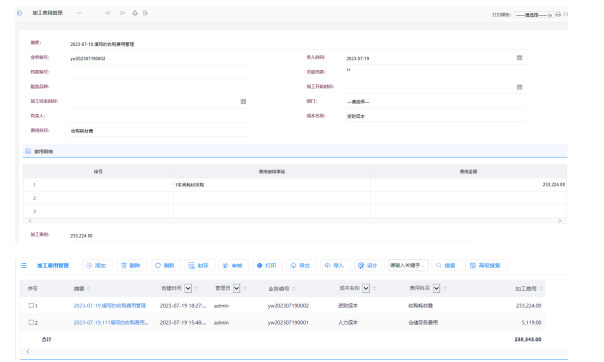Sort the list by the 摘要 column sort icon
The width and height of the screenshot is (604, 362).
coord(89,289)
